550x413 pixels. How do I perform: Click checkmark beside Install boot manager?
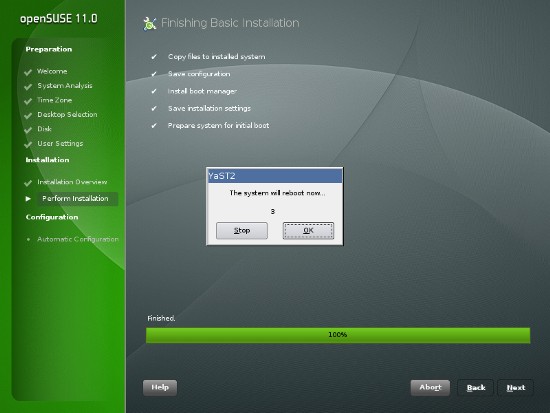pyautogui.click(x=154, y=91)
